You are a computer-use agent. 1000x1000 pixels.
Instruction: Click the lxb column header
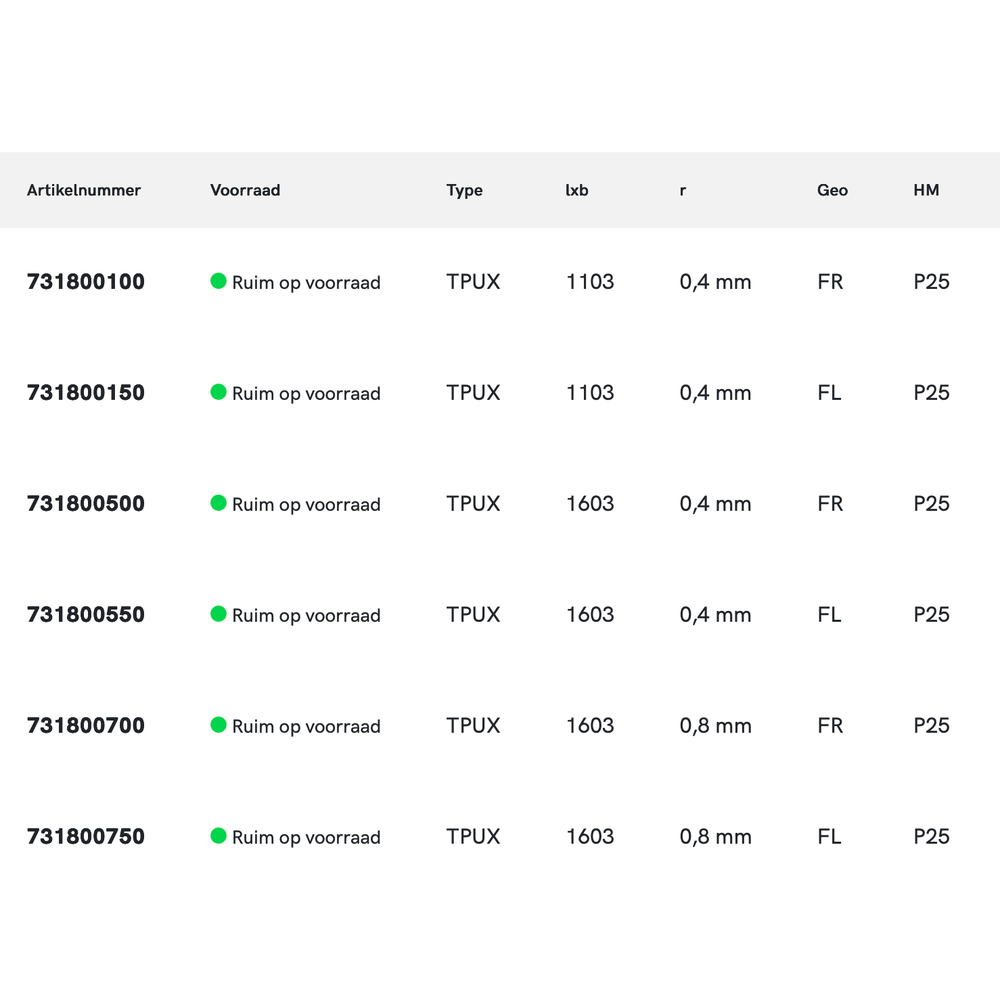click(577, 190)
